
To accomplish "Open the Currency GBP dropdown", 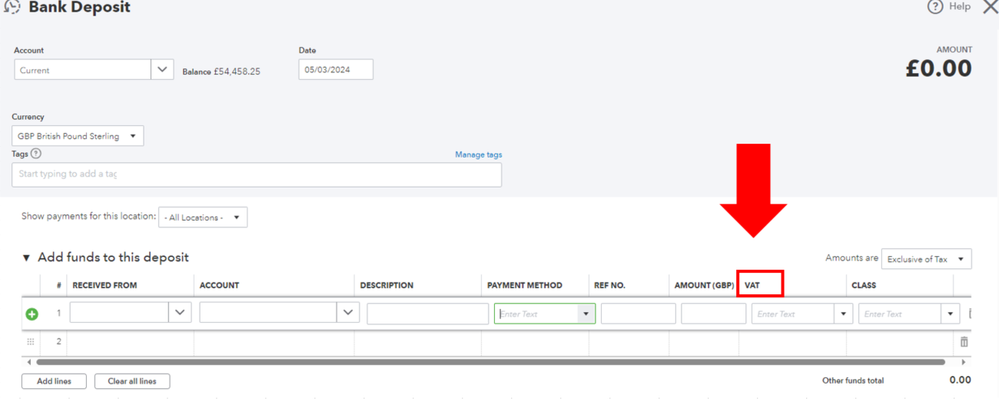I will tap(78, 136).
